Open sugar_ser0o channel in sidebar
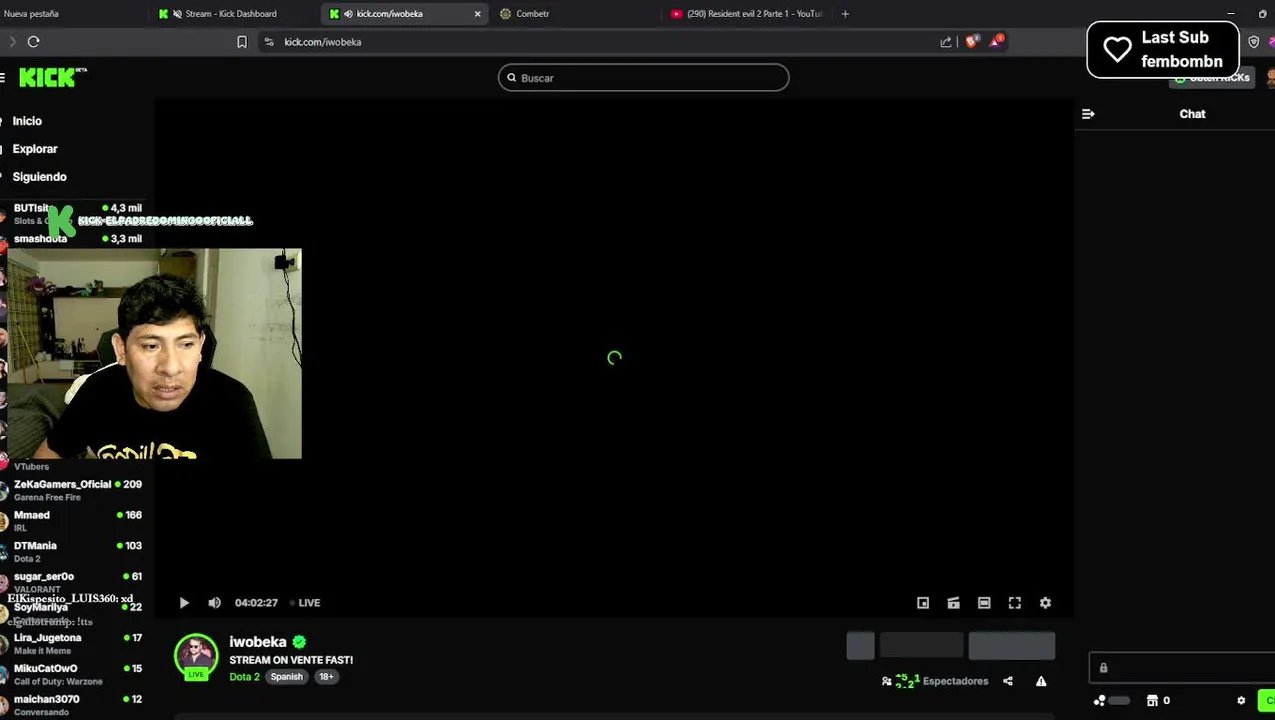The width and height of the screenshot is (1275, 720). (x=72, y=582)
